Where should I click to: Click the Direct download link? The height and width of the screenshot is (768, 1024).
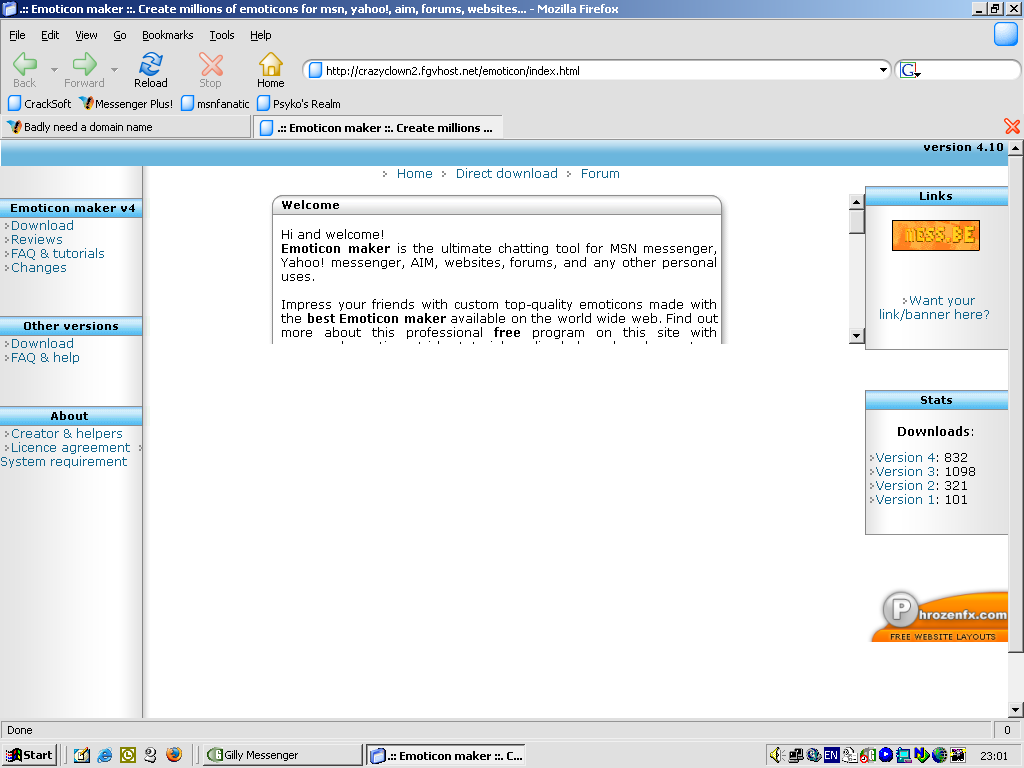click(506, 174)
